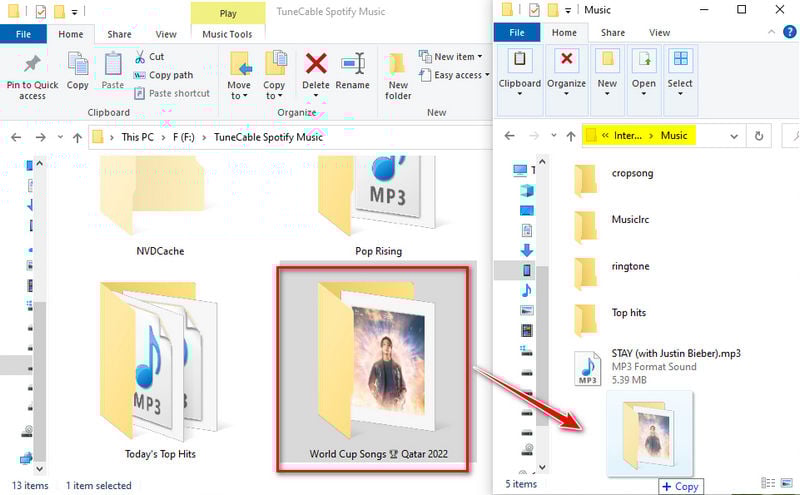The width and height of the screenshot is (800, 495).
Task: Click the Copy button in Clipboard group
Action: [78, 71]
